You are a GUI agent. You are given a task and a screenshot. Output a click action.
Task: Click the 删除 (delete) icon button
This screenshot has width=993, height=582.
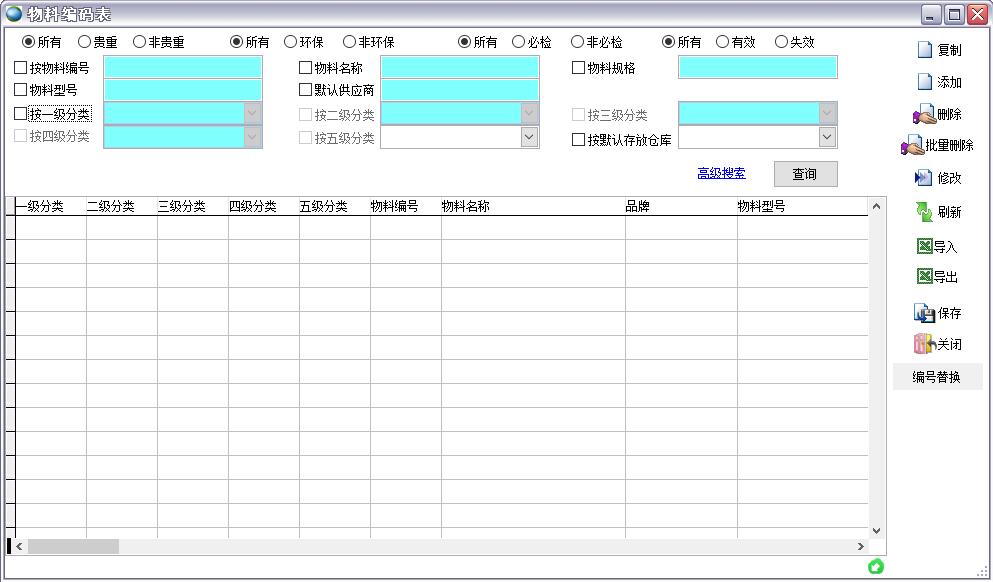tap(924, 115)
